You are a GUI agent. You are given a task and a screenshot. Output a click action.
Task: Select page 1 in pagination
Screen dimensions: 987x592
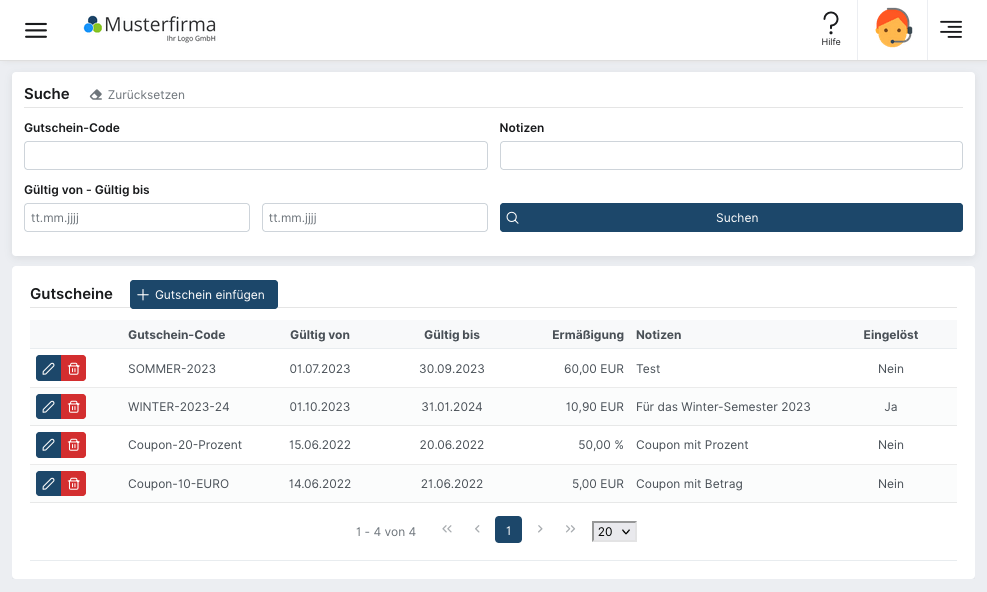pyautogui.click(x=508, y=530)
